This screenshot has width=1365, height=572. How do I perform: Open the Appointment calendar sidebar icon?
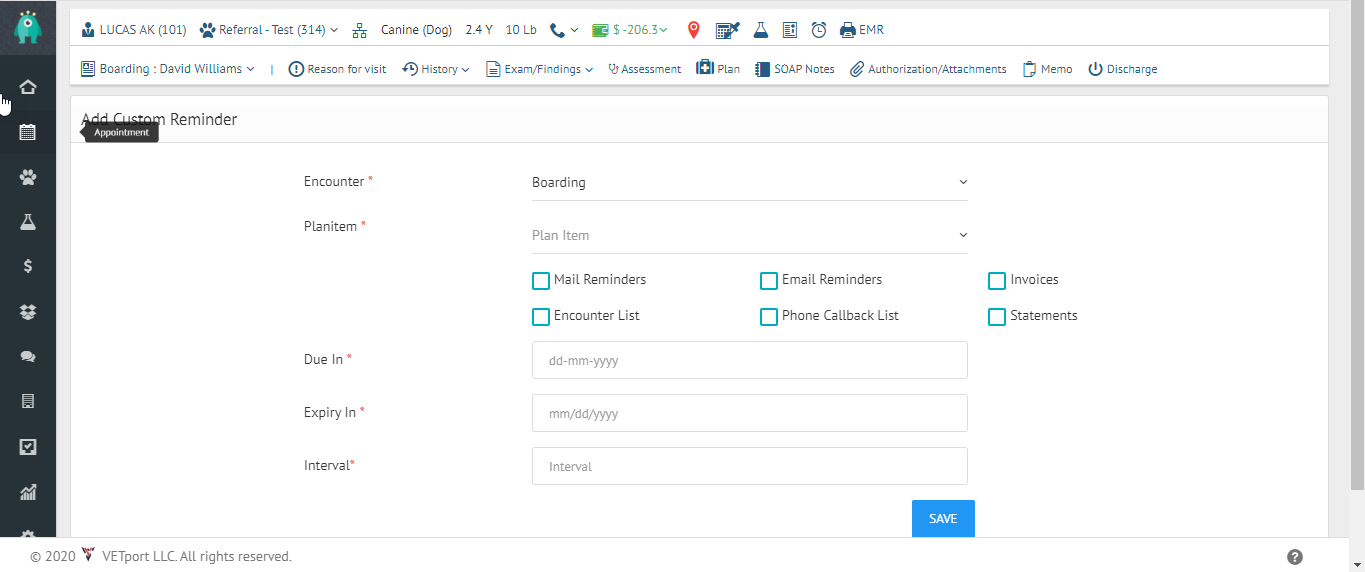pos(28,132)
